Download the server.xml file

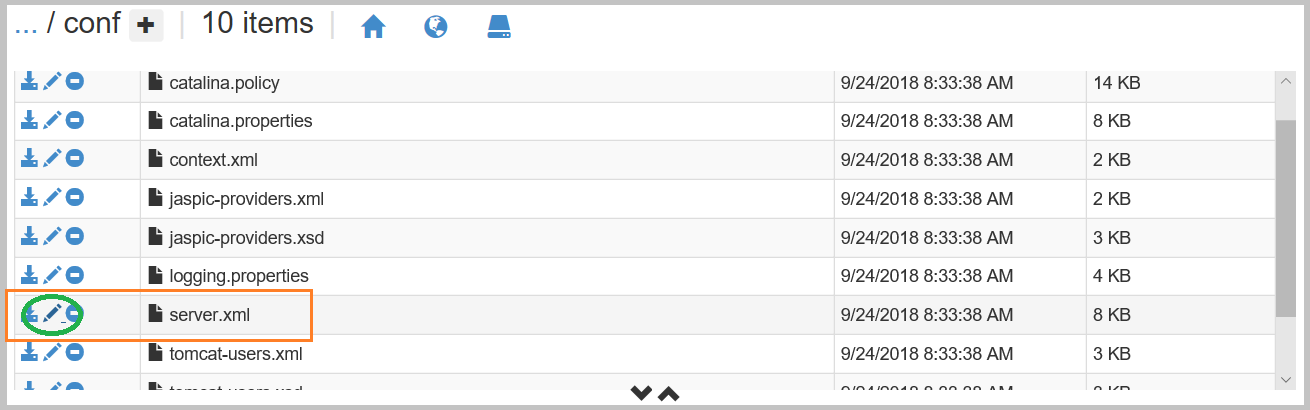click(30, 314)
